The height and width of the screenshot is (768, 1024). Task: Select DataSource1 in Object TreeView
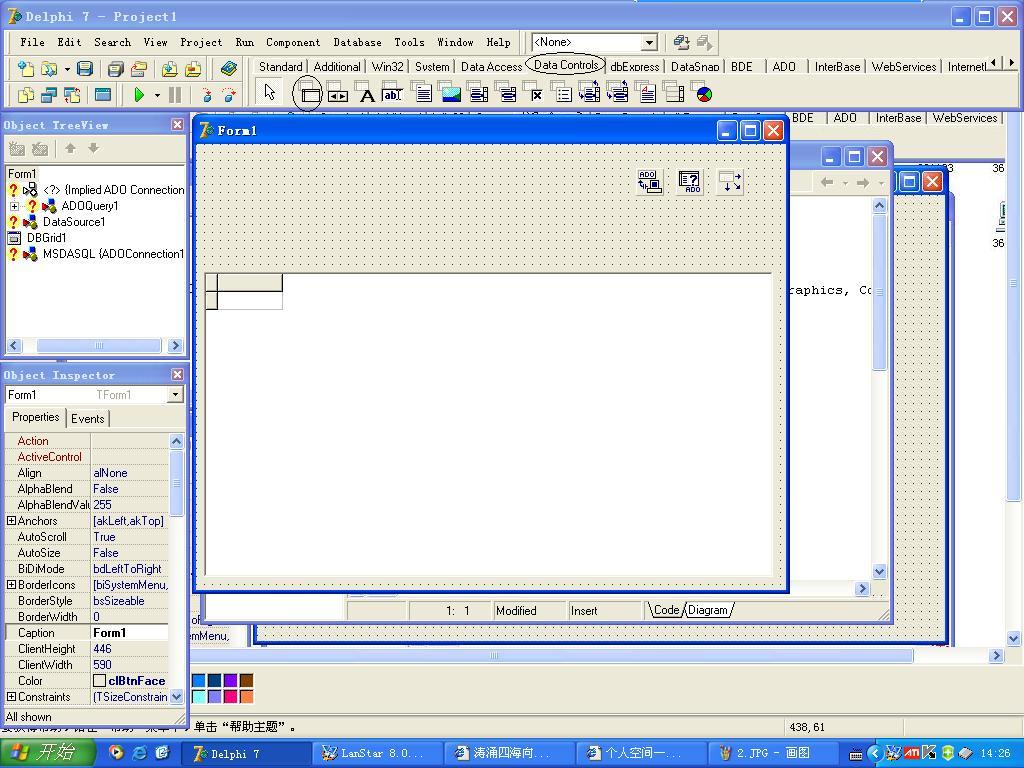pos(73,222)
